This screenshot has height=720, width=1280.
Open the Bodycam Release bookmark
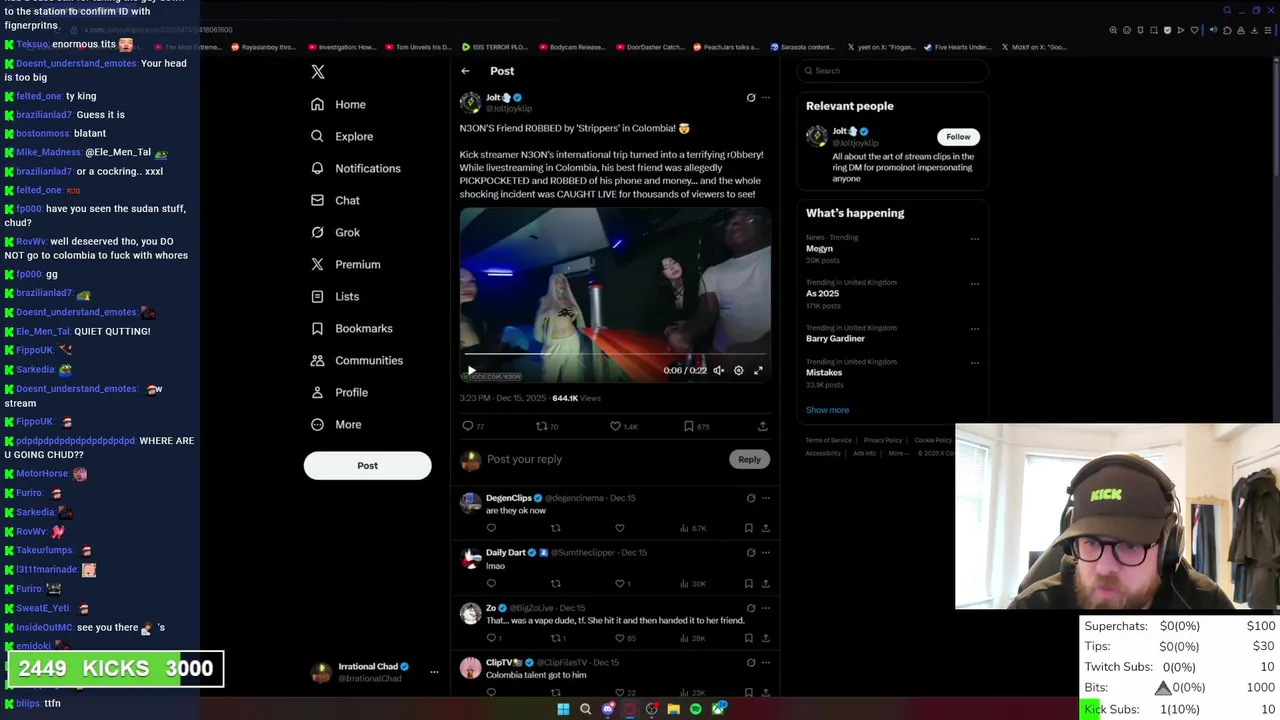pyautogui.click(x=571, y=47)
